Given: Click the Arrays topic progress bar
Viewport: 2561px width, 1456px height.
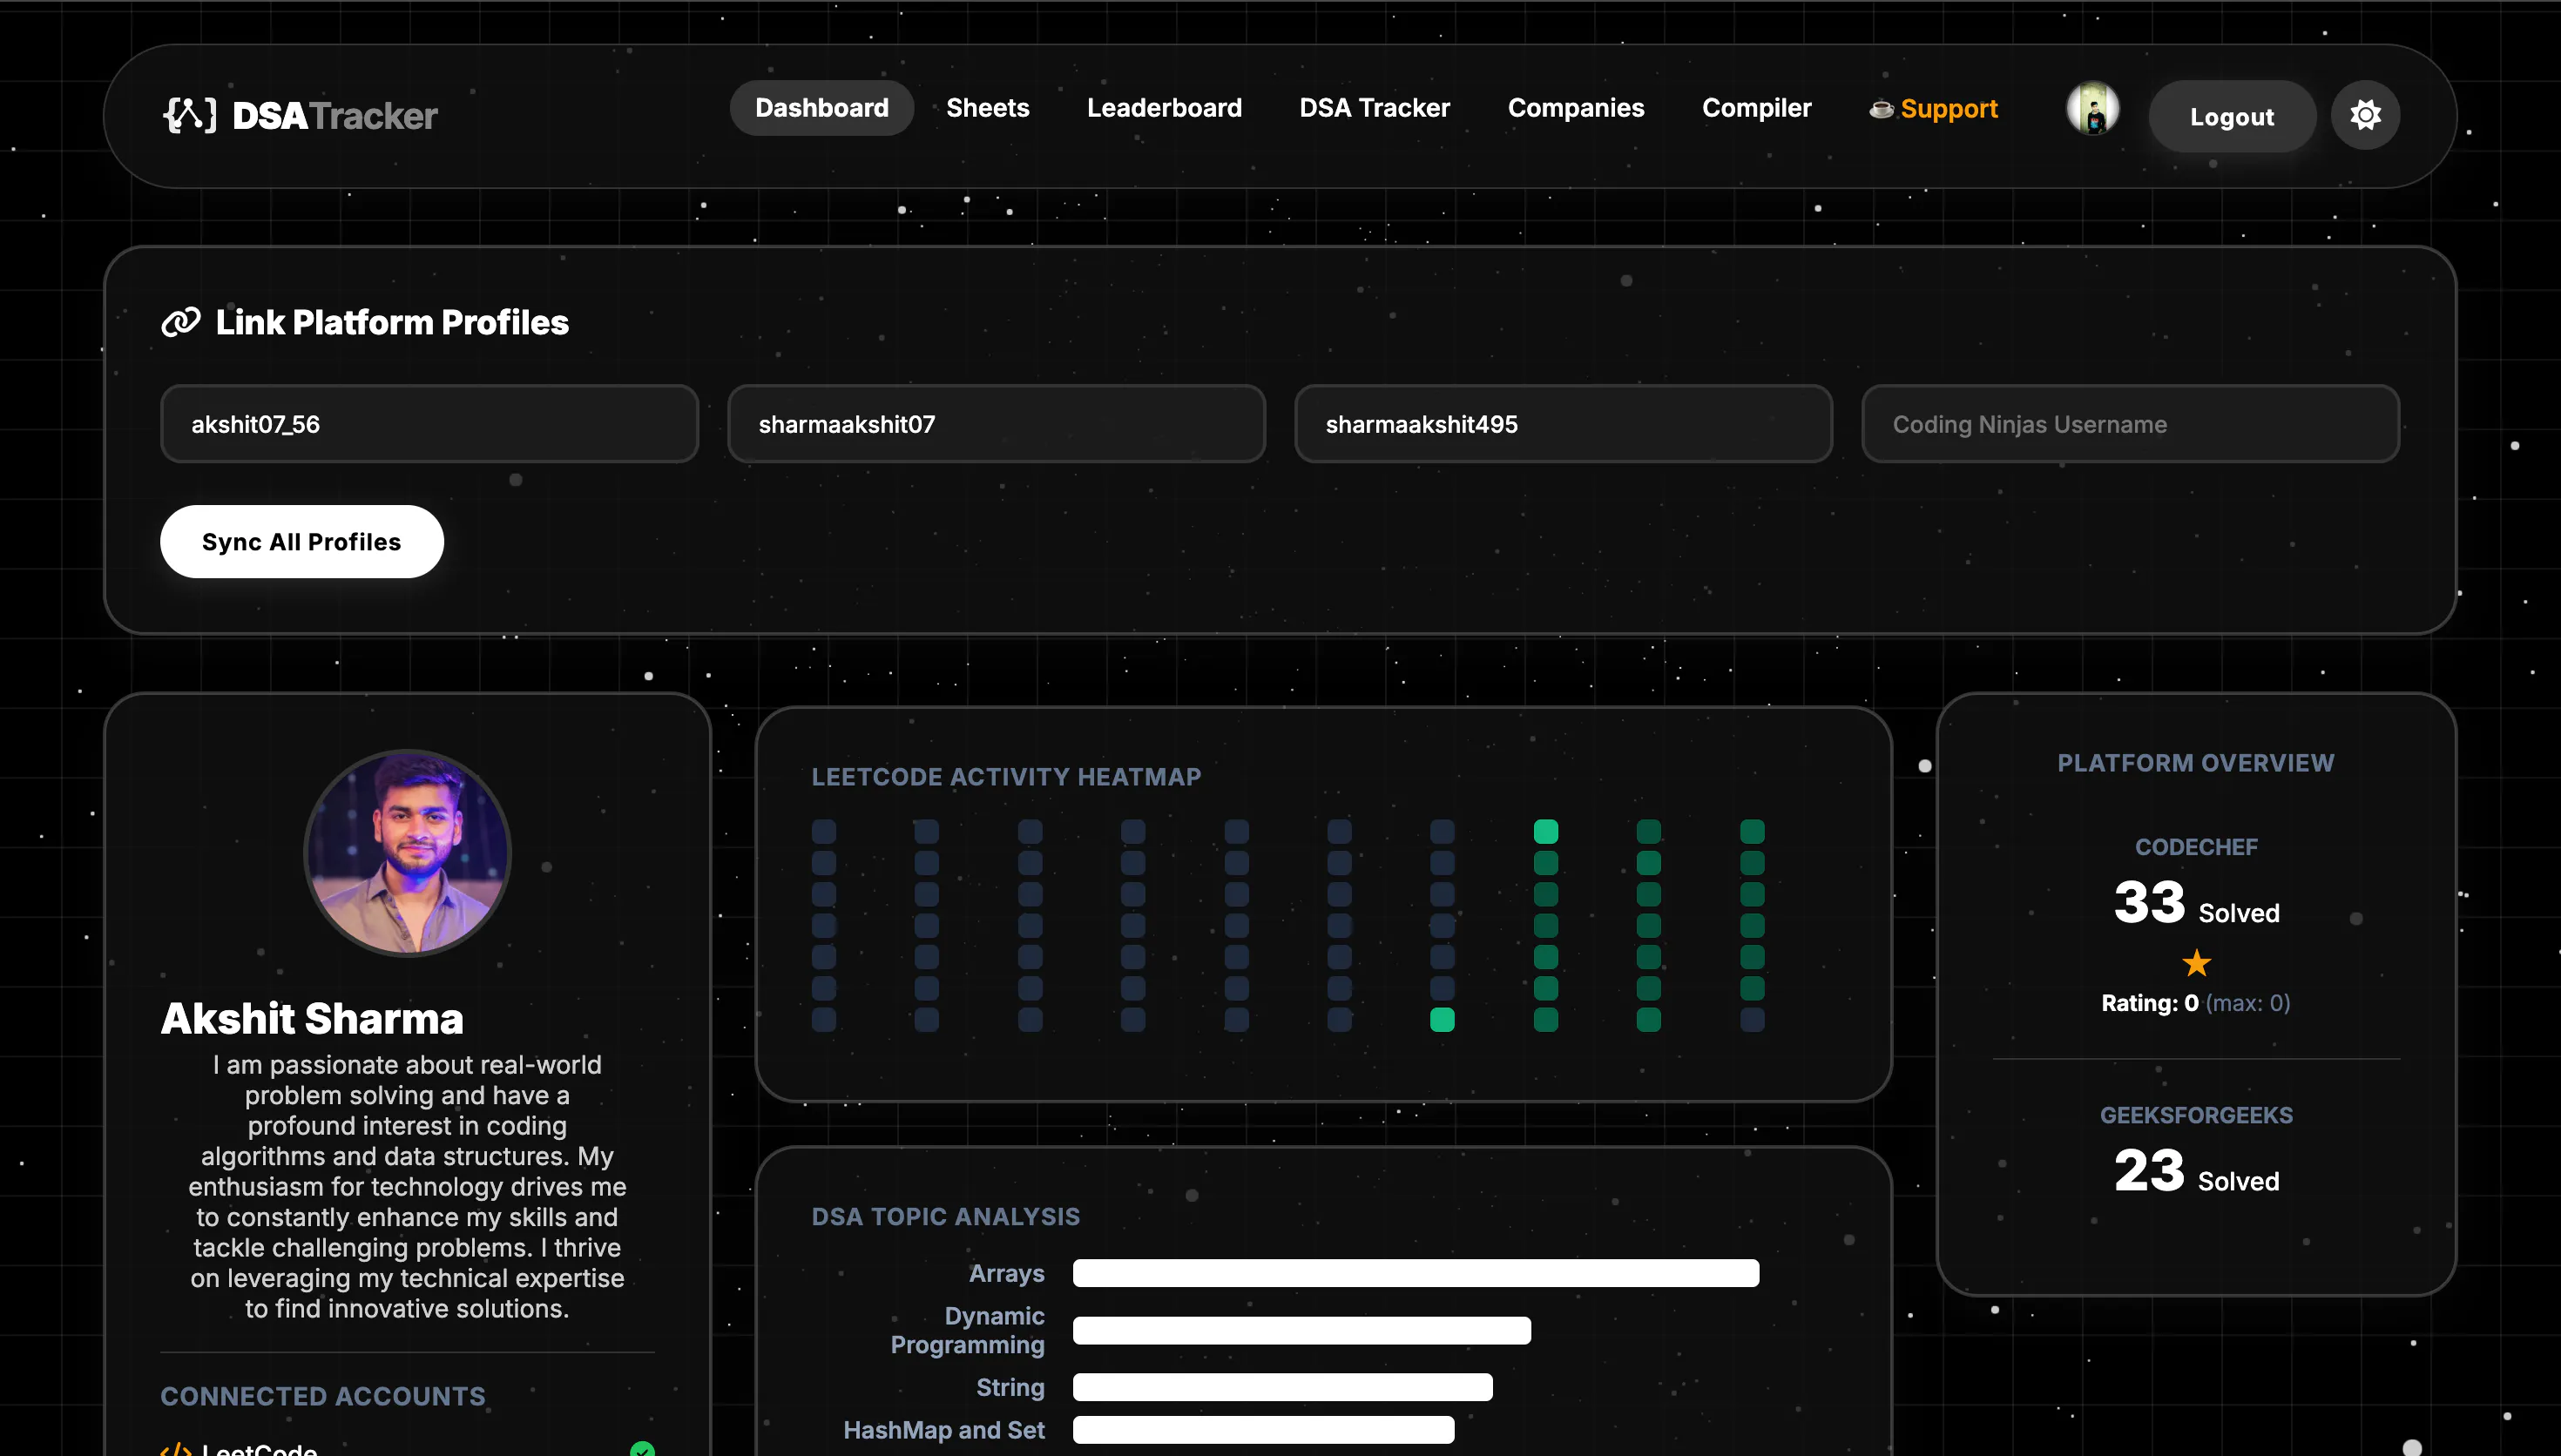Looking at the screenshot, I should coord(1416,1273).
